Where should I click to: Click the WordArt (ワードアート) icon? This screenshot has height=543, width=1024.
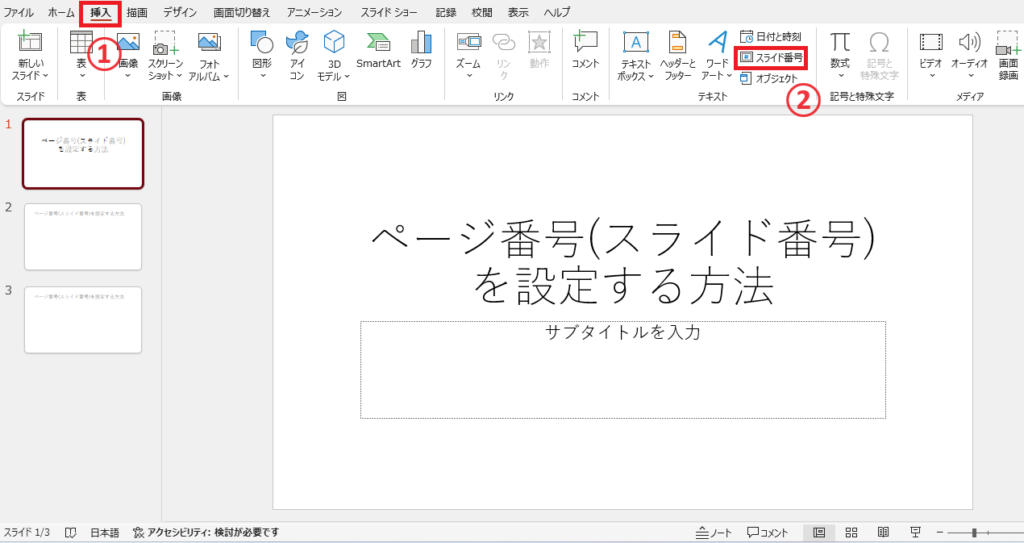click(x=717, y=42)
